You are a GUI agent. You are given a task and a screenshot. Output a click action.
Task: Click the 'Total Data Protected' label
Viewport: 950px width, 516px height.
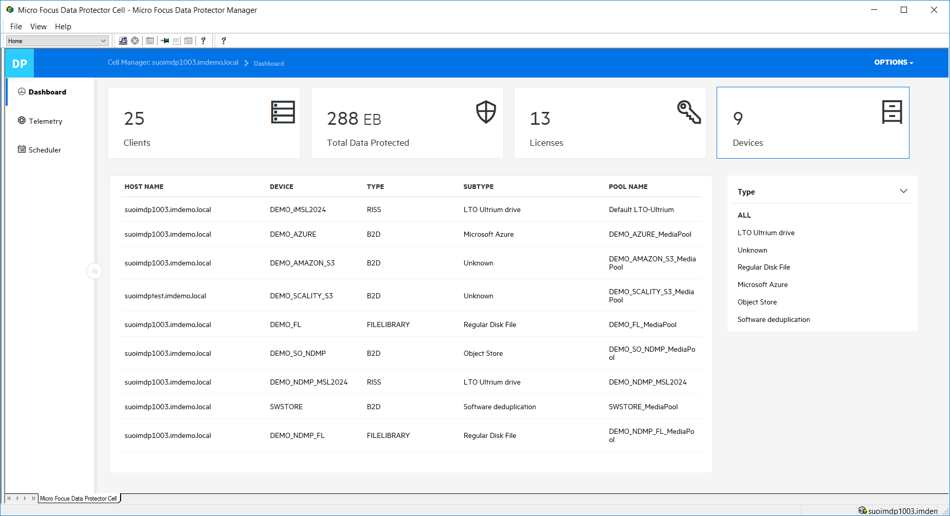point(368,143)
